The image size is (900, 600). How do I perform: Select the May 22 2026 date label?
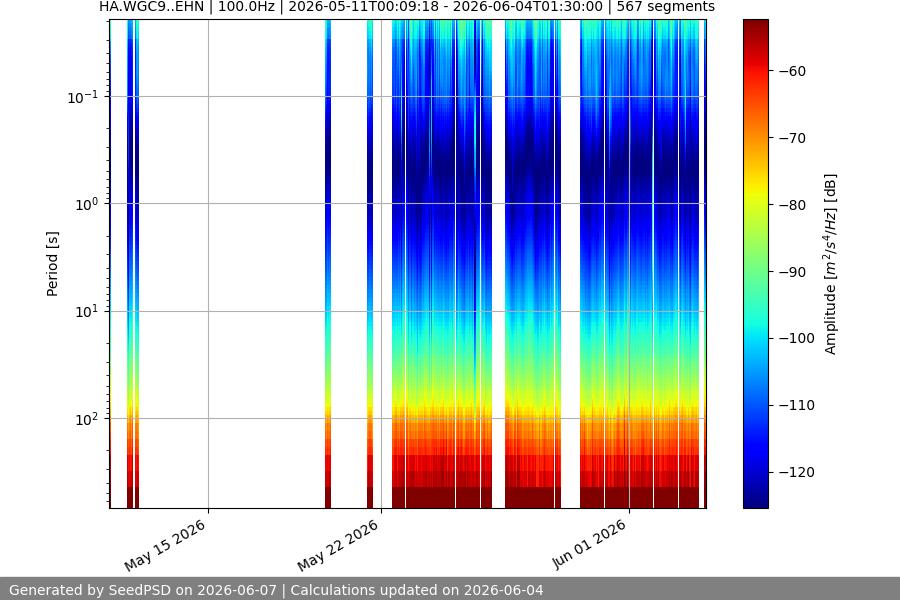coord(338,545)
